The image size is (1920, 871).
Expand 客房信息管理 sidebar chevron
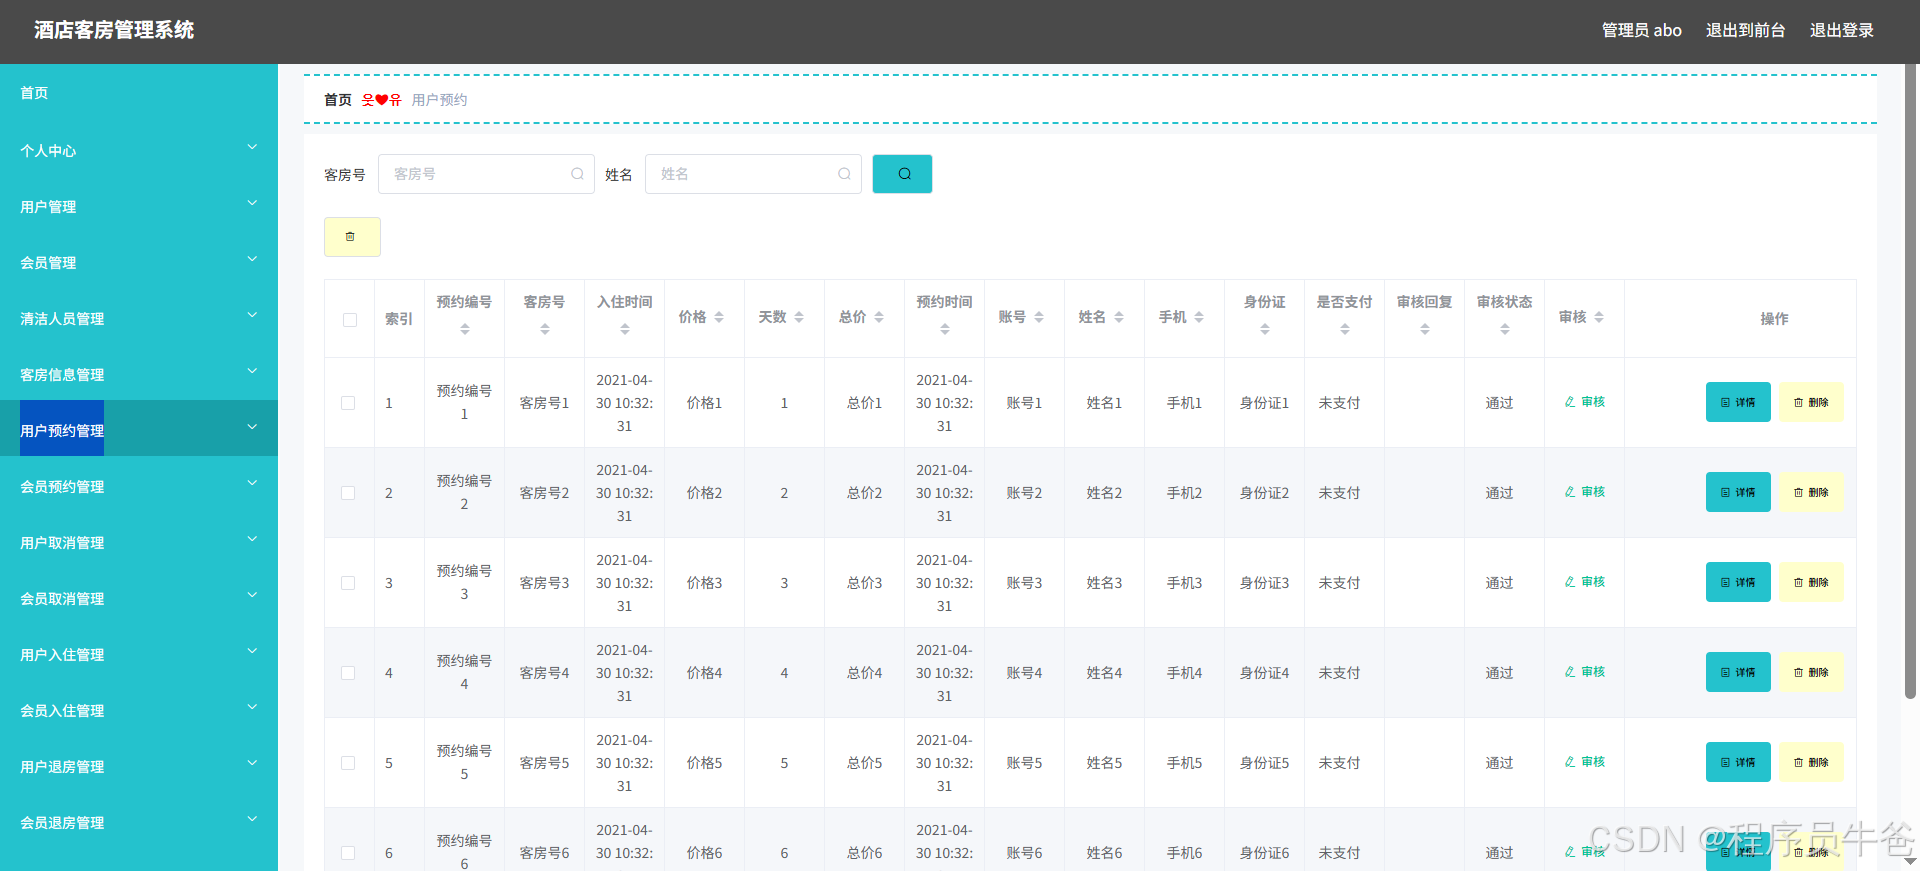coord(252,371)
